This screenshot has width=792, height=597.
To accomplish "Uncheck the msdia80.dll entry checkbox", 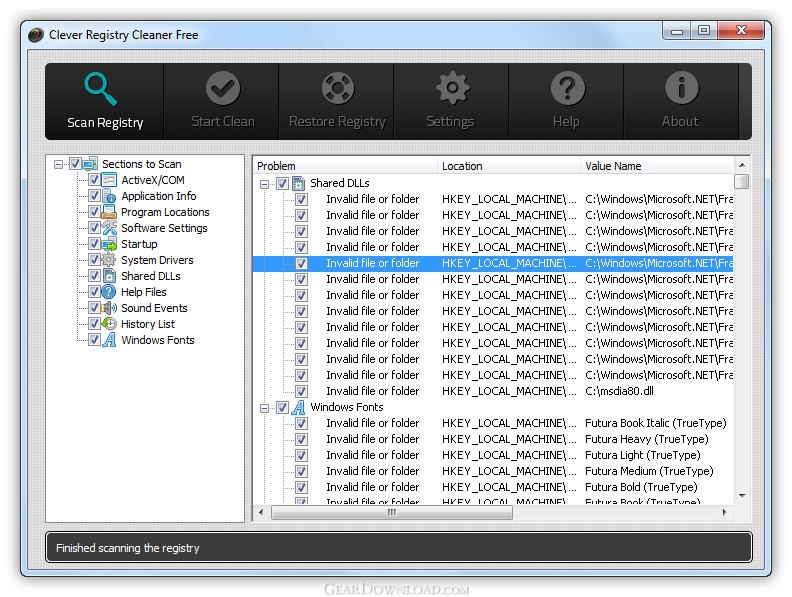I will click(302, 391).
